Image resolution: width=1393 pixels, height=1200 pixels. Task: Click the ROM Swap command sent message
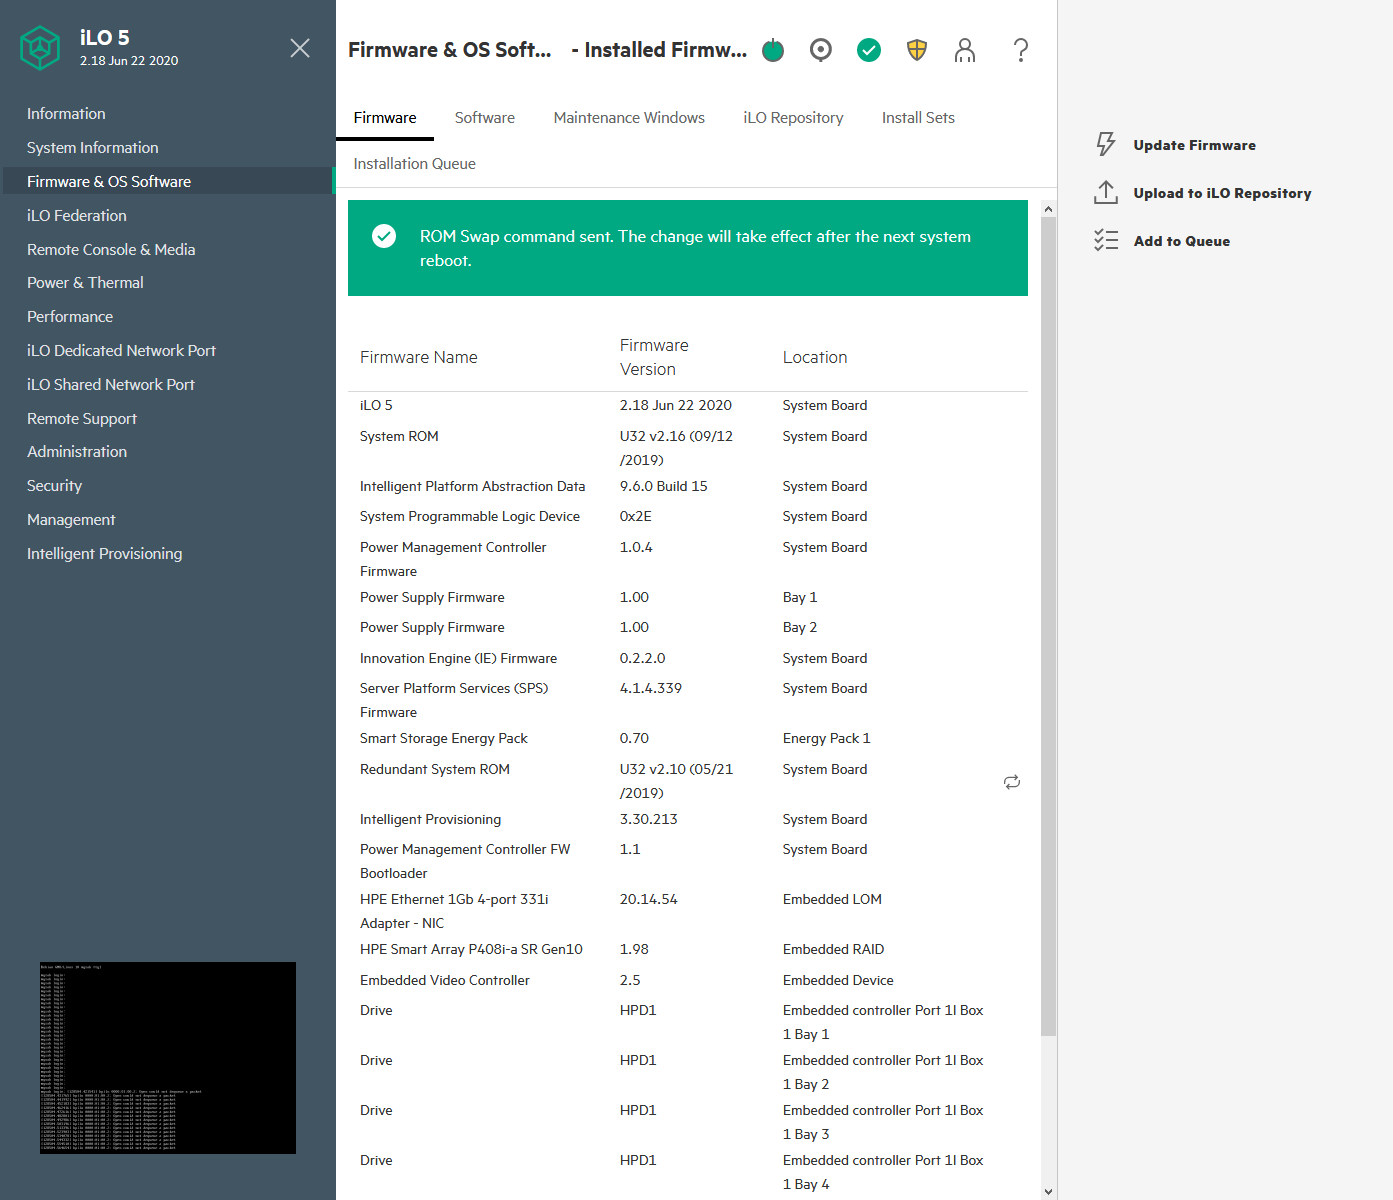click(695, 249)
